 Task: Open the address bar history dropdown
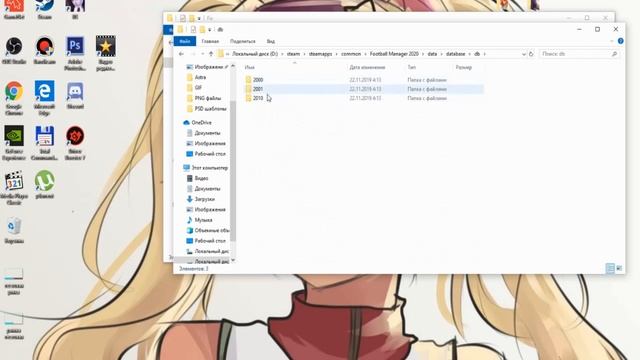point(524,54)
